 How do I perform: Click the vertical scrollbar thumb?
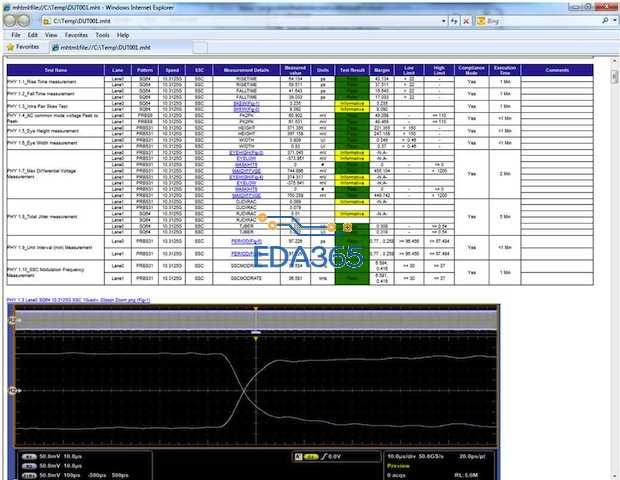click(614, 77)
